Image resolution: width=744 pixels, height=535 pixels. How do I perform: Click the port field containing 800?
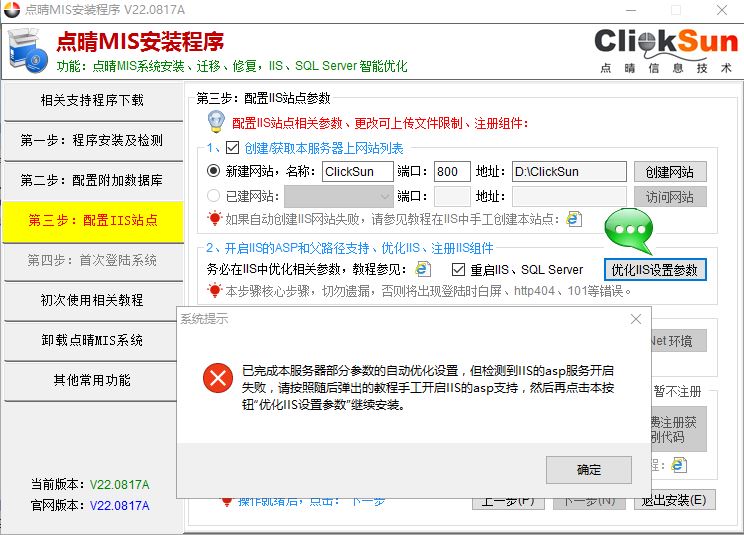452,171
